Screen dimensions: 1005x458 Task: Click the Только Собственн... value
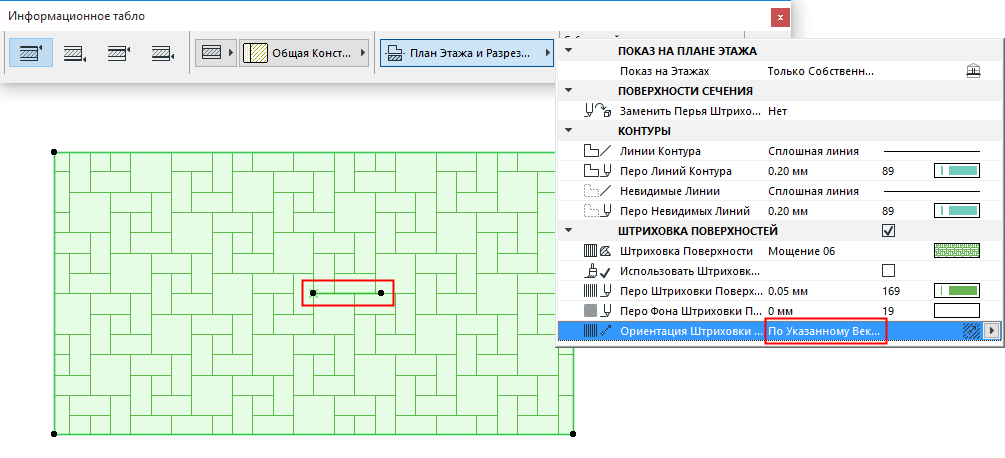tap(821, 71)
